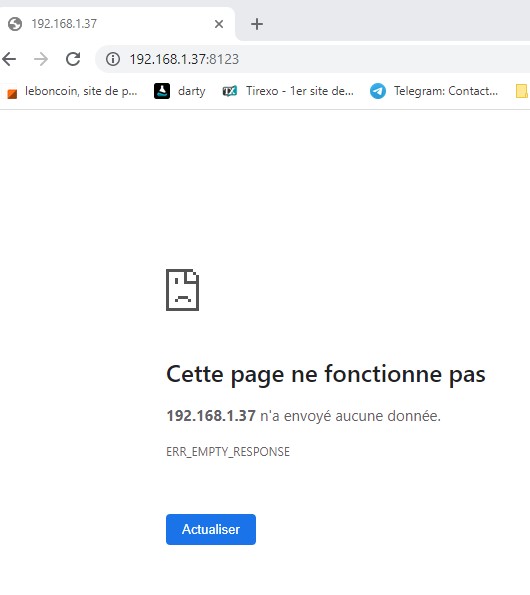Go back using the back arrow
This screenshot has width=530, height=595.
pyautogui.click(x=9, y=59)
